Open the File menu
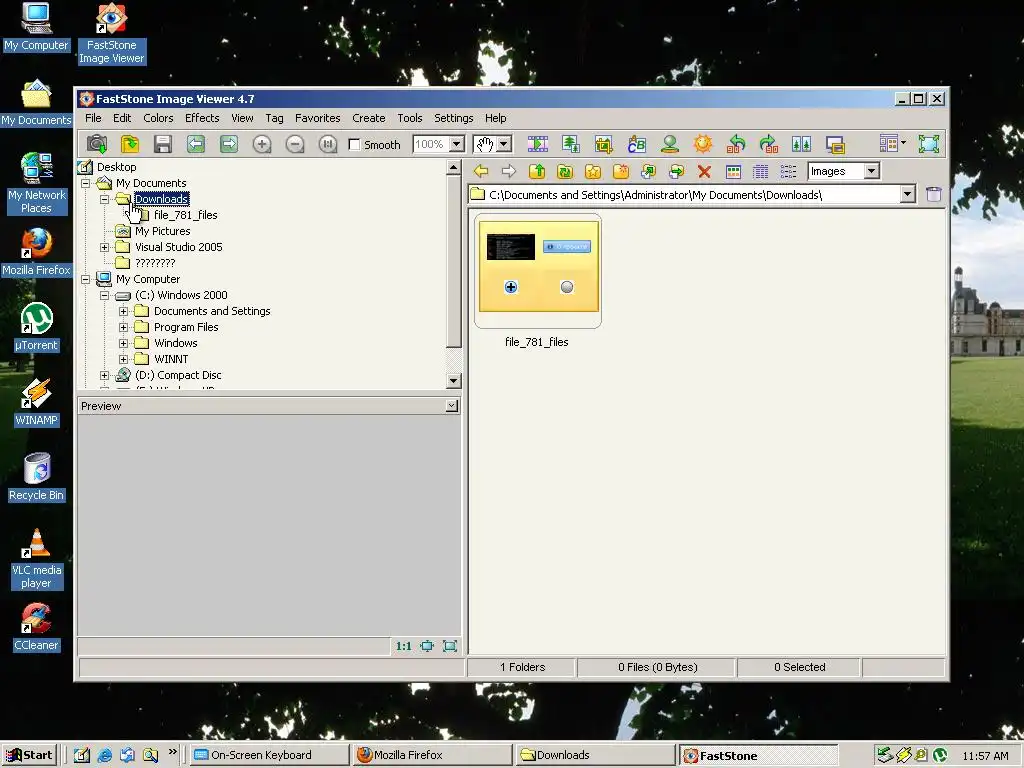Image resolution: width=1024 pixels, height=768 pixels. (x=93, y=118)
